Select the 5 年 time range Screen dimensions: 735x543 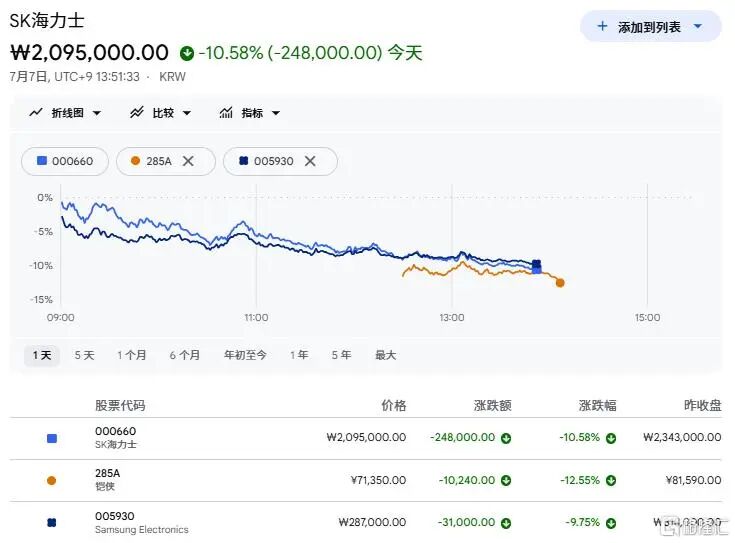coord(341,355)
